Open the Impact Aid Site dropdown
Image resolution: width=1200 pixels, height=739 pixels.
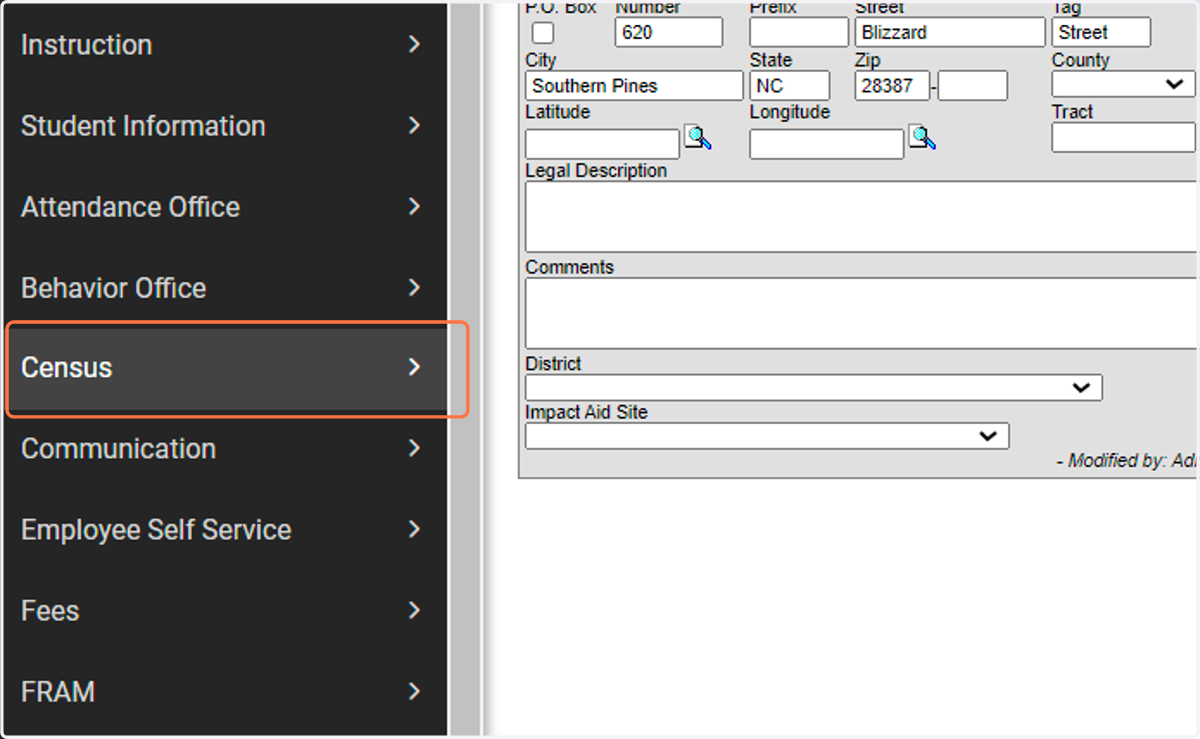(x=767, y=436)
